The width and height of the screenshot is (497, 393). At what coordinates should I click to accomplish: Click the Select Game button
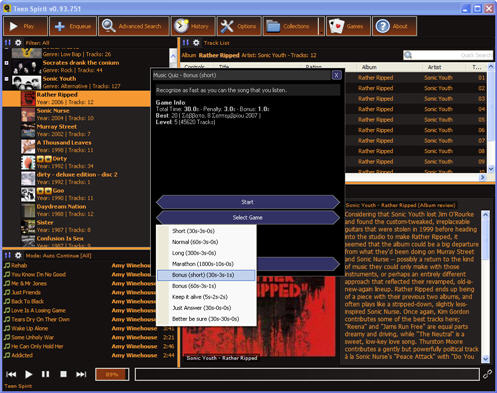248,217
